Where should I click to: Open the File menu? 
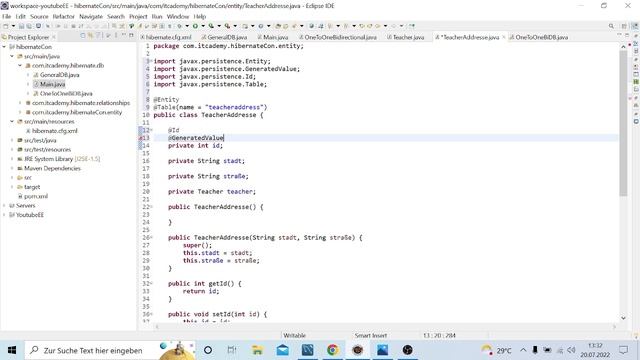[x=7, y=16]
